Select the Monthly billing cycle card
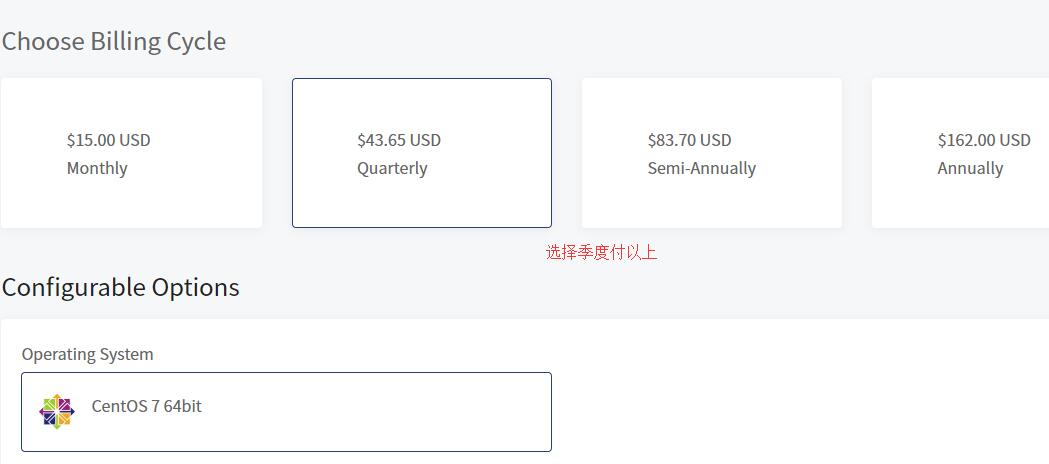Image resolution: width=1049 pixels, height=464 pixels. coord(131,153)
